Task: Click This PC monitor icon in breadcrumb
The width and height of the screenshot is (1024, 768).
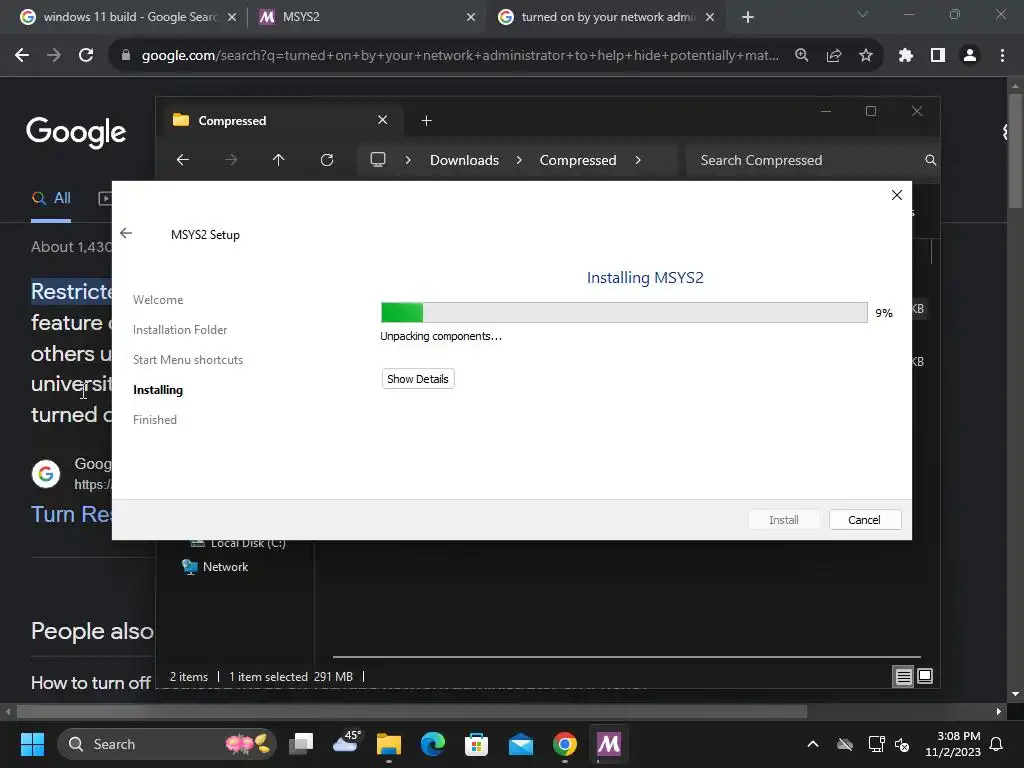Action: tap(377, 160)
